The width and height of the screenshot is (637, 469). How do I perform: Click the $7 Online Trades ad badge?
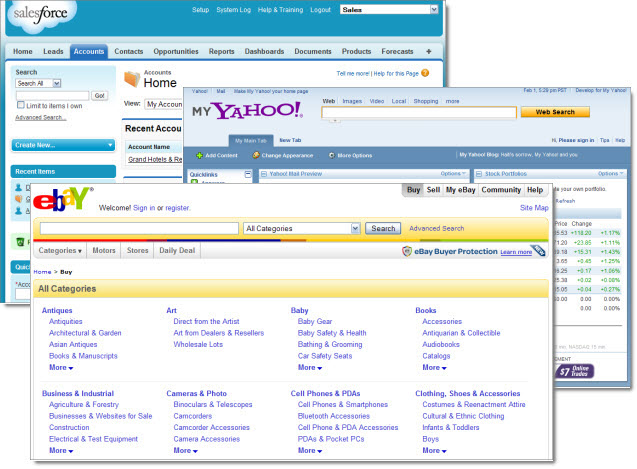[574, 371]
